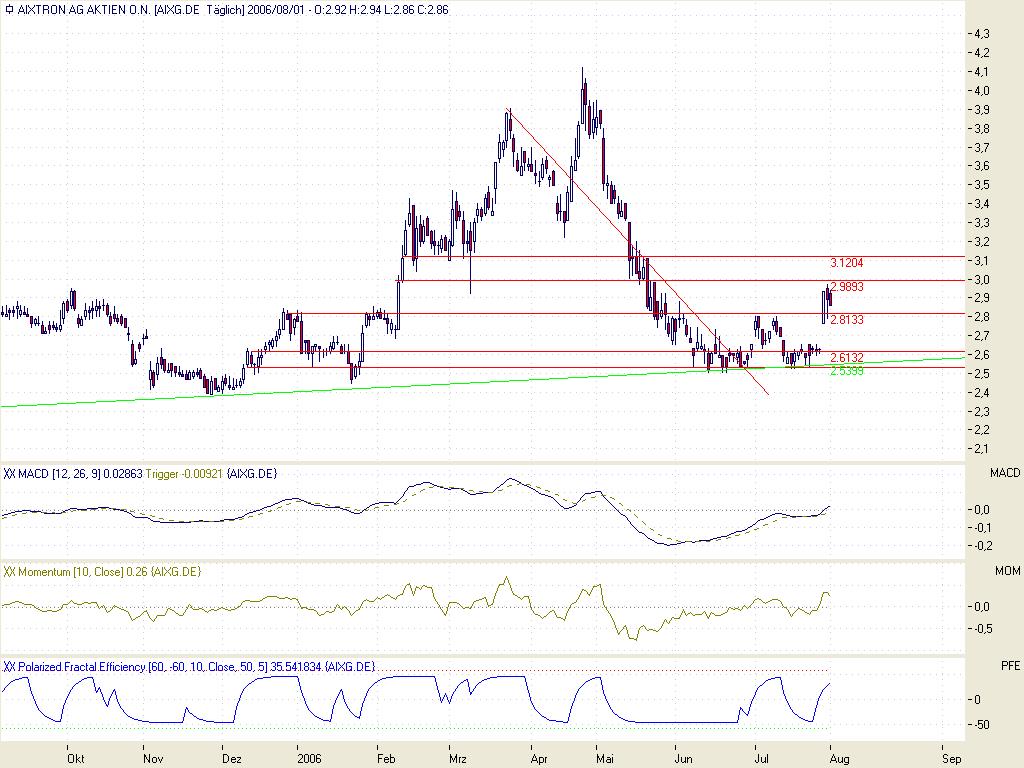Click the 4,3 value on the price axis

pos(982,33)
